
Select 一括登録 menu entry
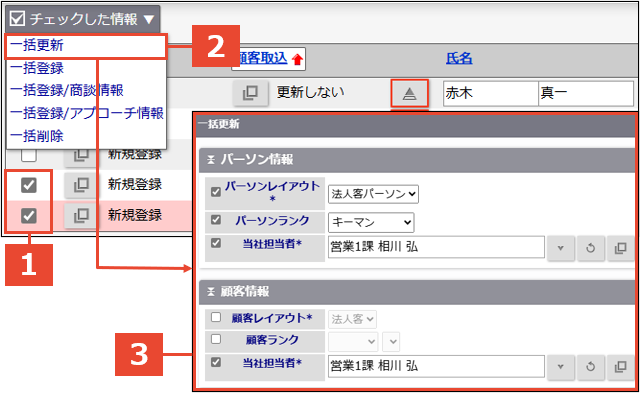37,68
